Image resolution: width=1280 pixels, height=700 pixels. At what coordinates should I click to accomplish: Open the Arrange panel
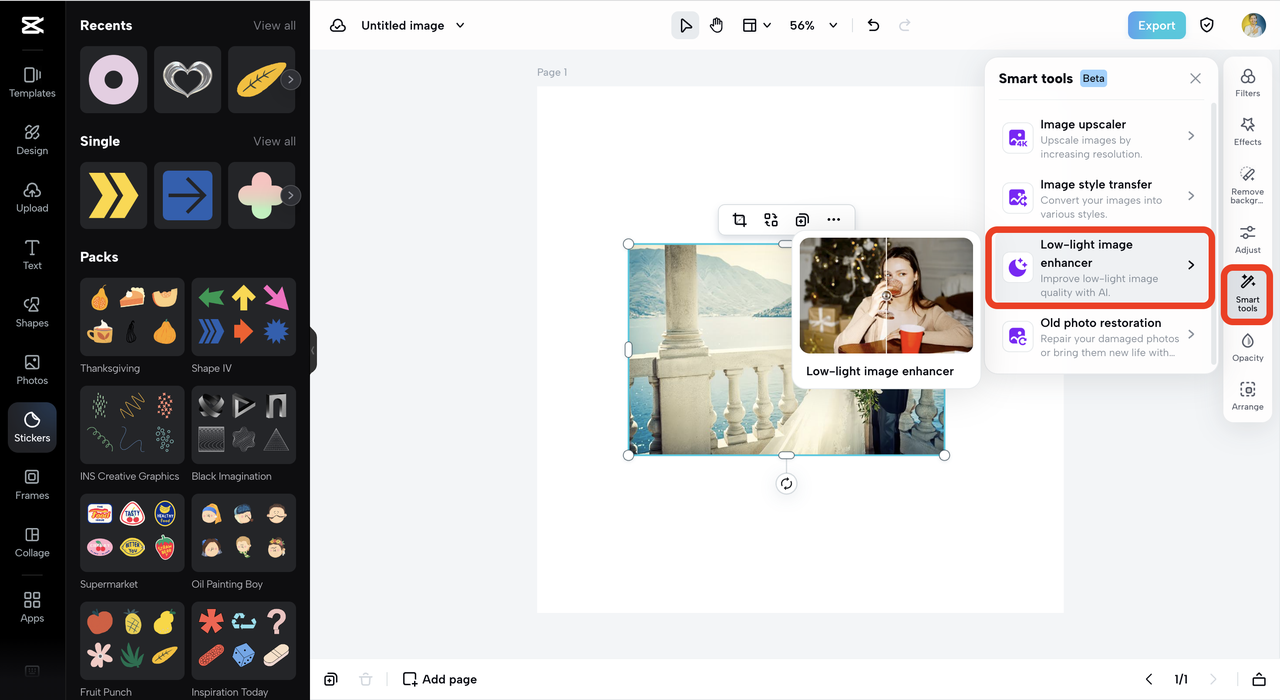[1248, 396]
